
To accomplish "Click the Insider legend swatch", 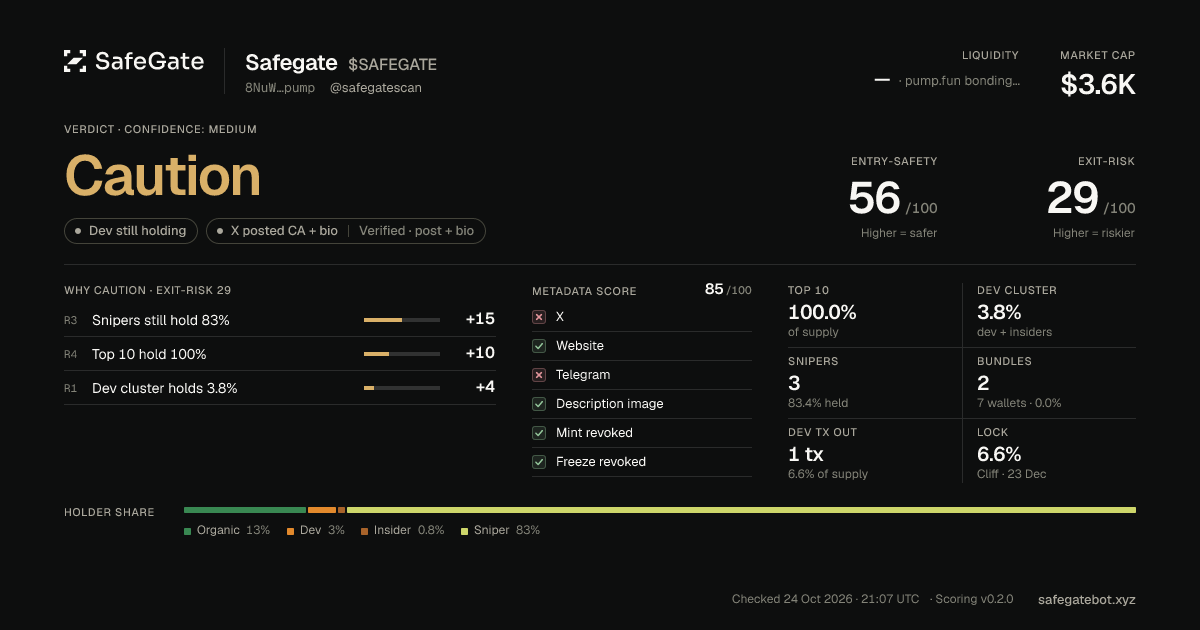I will (365, 531).
